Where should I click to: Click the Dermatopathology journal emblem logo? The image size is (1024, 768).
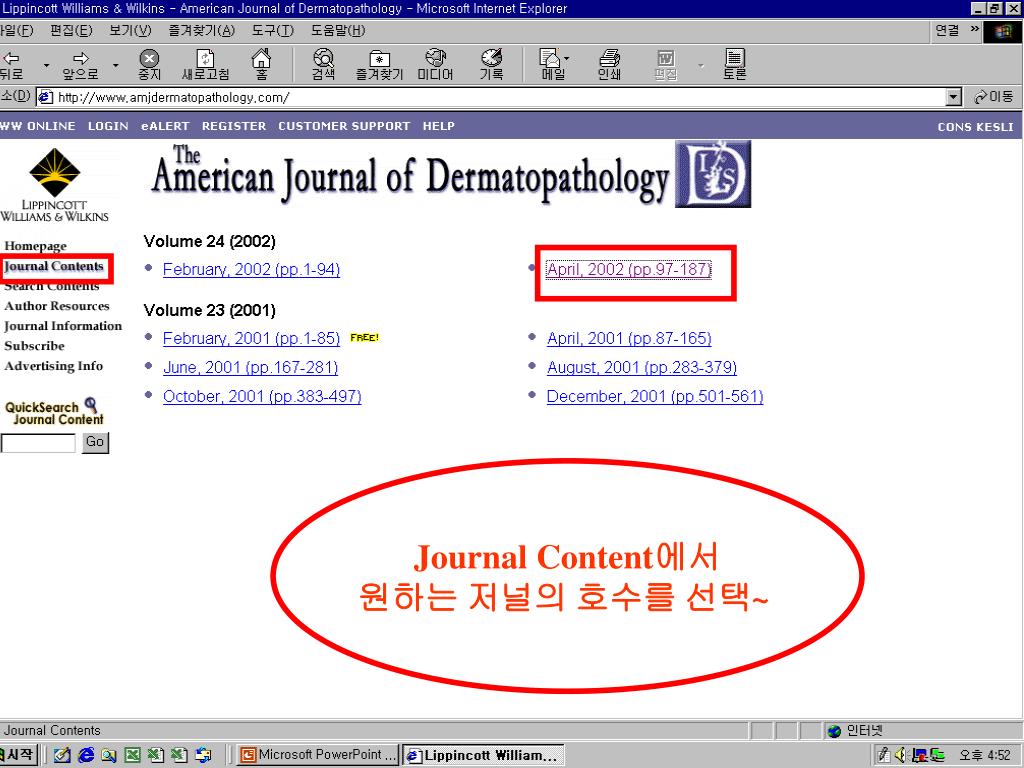(713, 174)
